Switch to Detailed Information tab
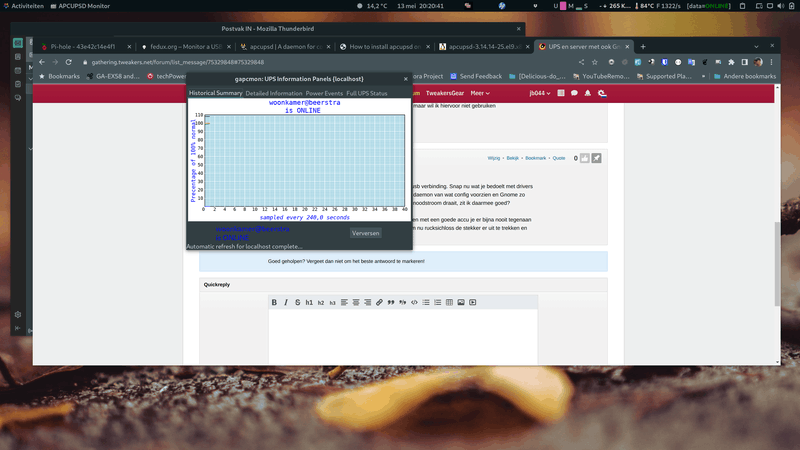 tap(274, 93)
